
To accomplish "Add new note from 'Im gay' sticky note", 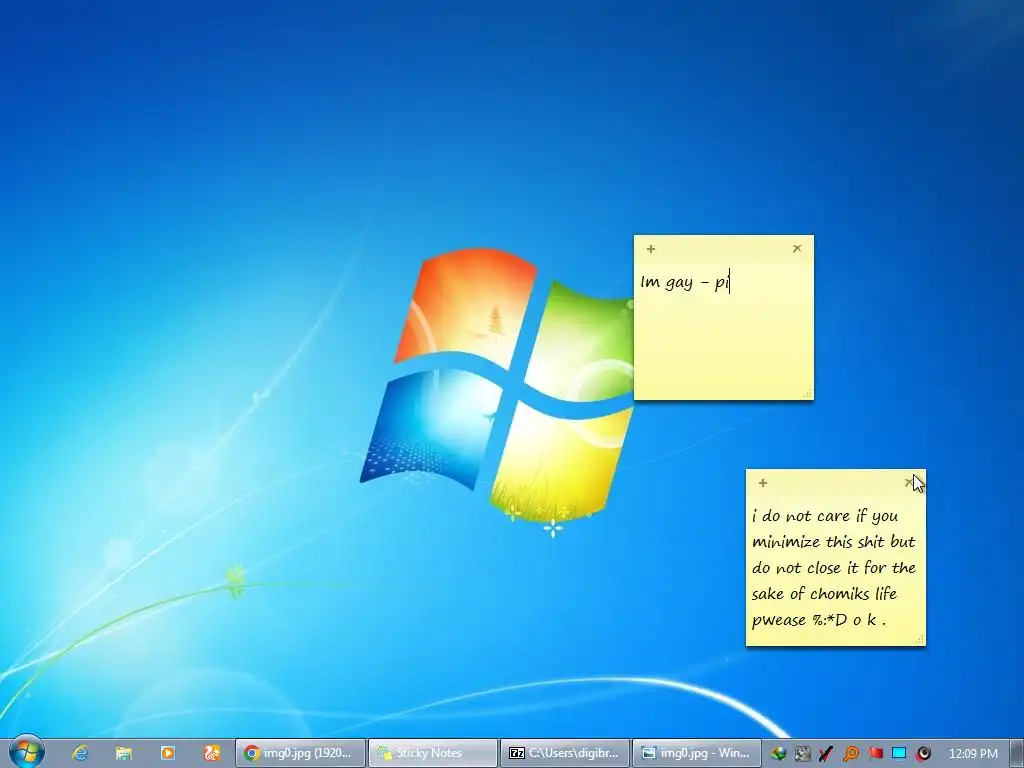I will point(650,249).
